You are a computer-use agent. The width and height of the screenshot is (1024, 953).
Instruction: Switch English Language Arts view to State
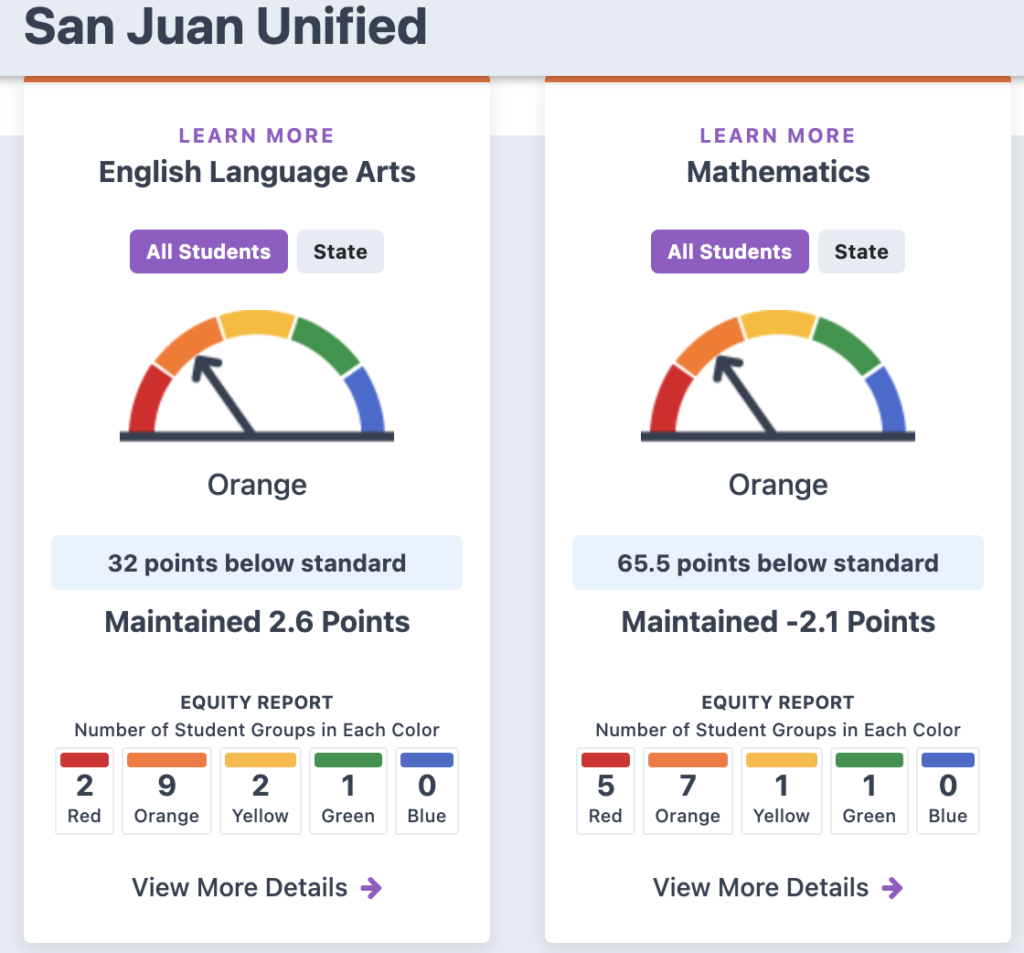point(340,252)
